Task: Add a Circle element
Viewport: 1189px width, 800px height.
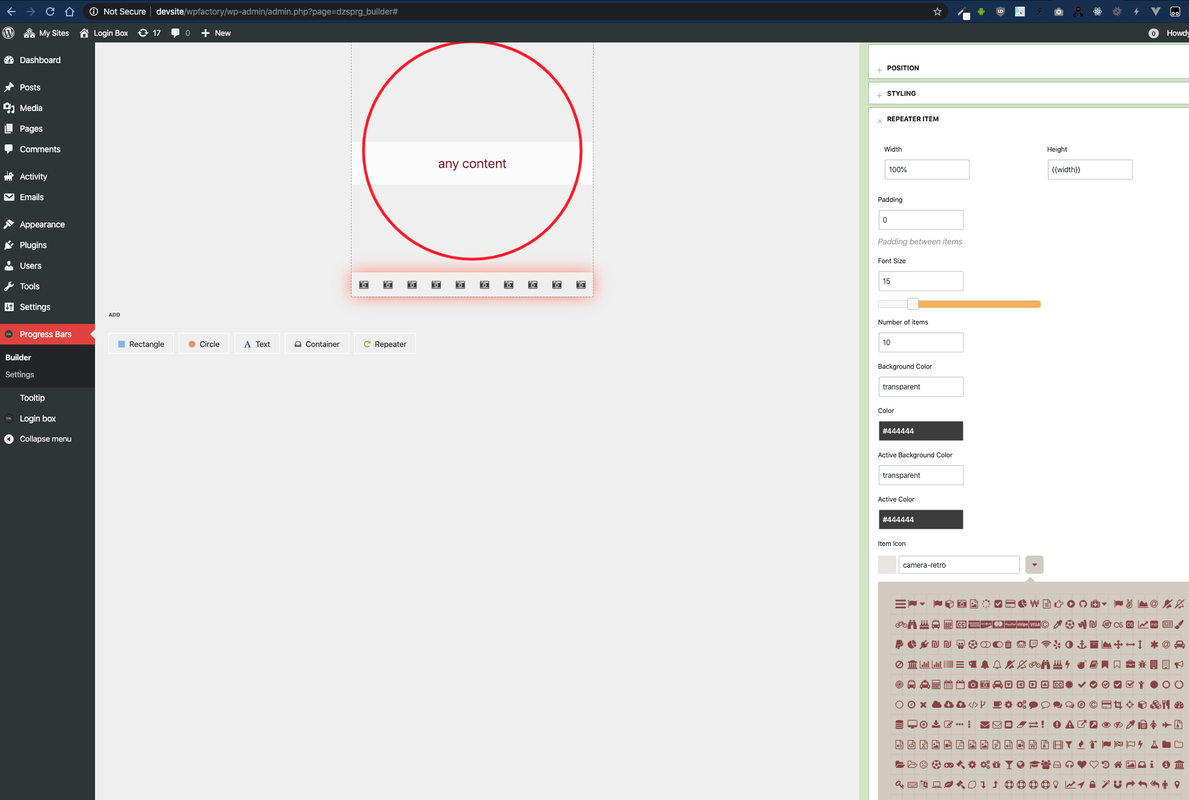Action: pos(204,344)
